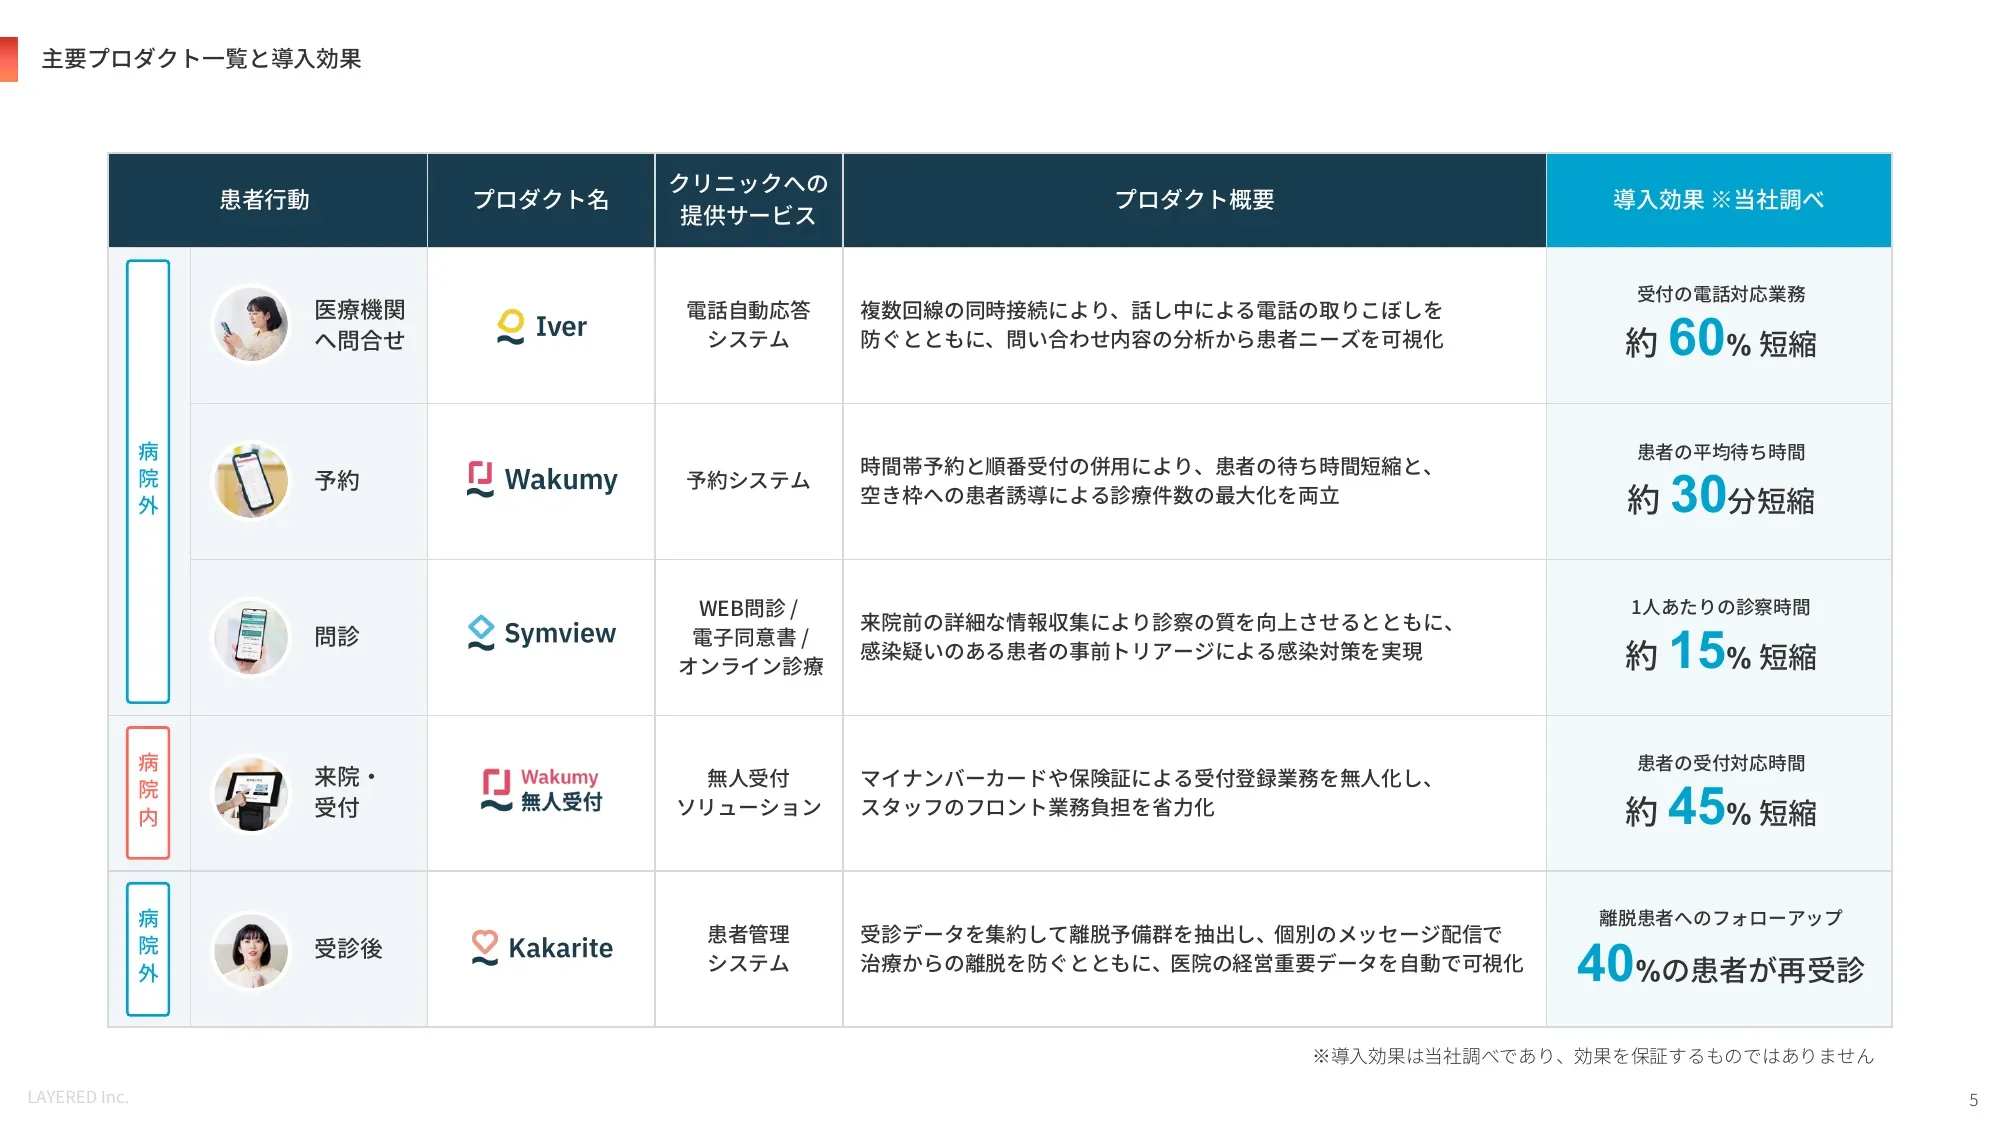This screenshot has width=2000, height=1125.
Task: Click the red 病院内 label
Action: [x=148, y=792]
